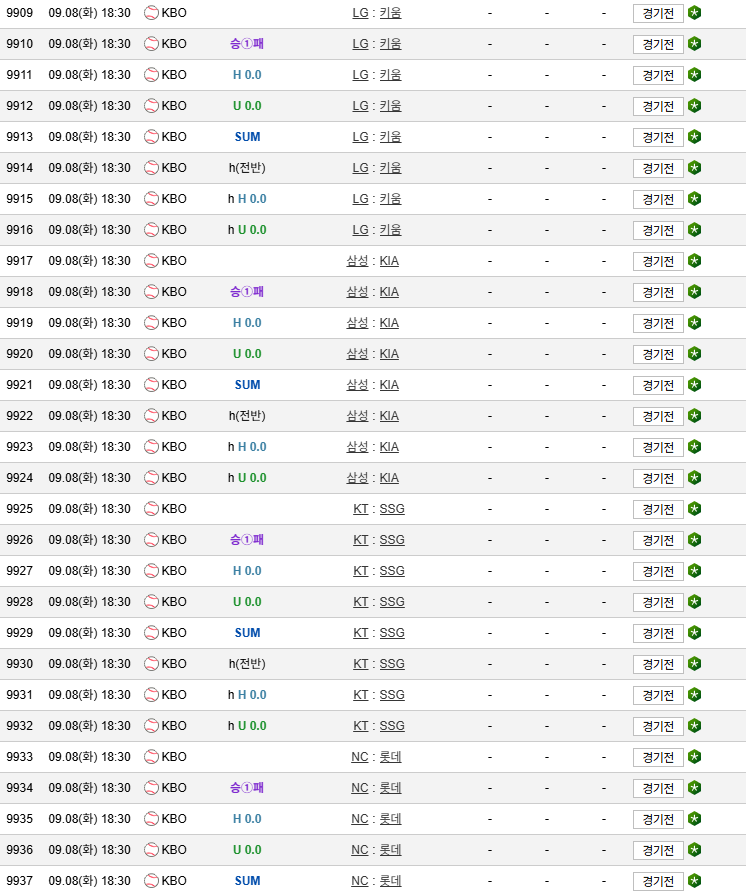Click the green star icon in row 9909

[694, 13]
